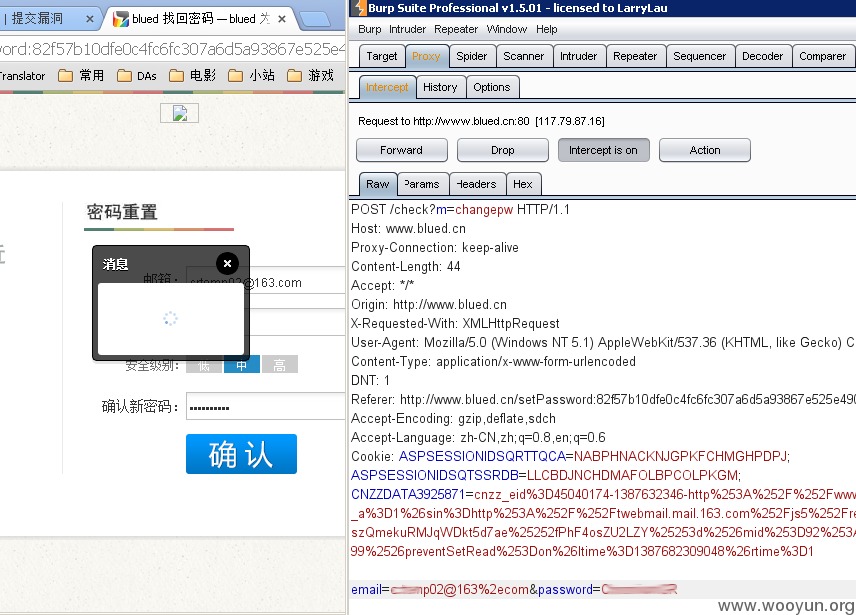Screen dimensions: 856x615
Task: Switch to the Target tab
Action: point(382,56)
